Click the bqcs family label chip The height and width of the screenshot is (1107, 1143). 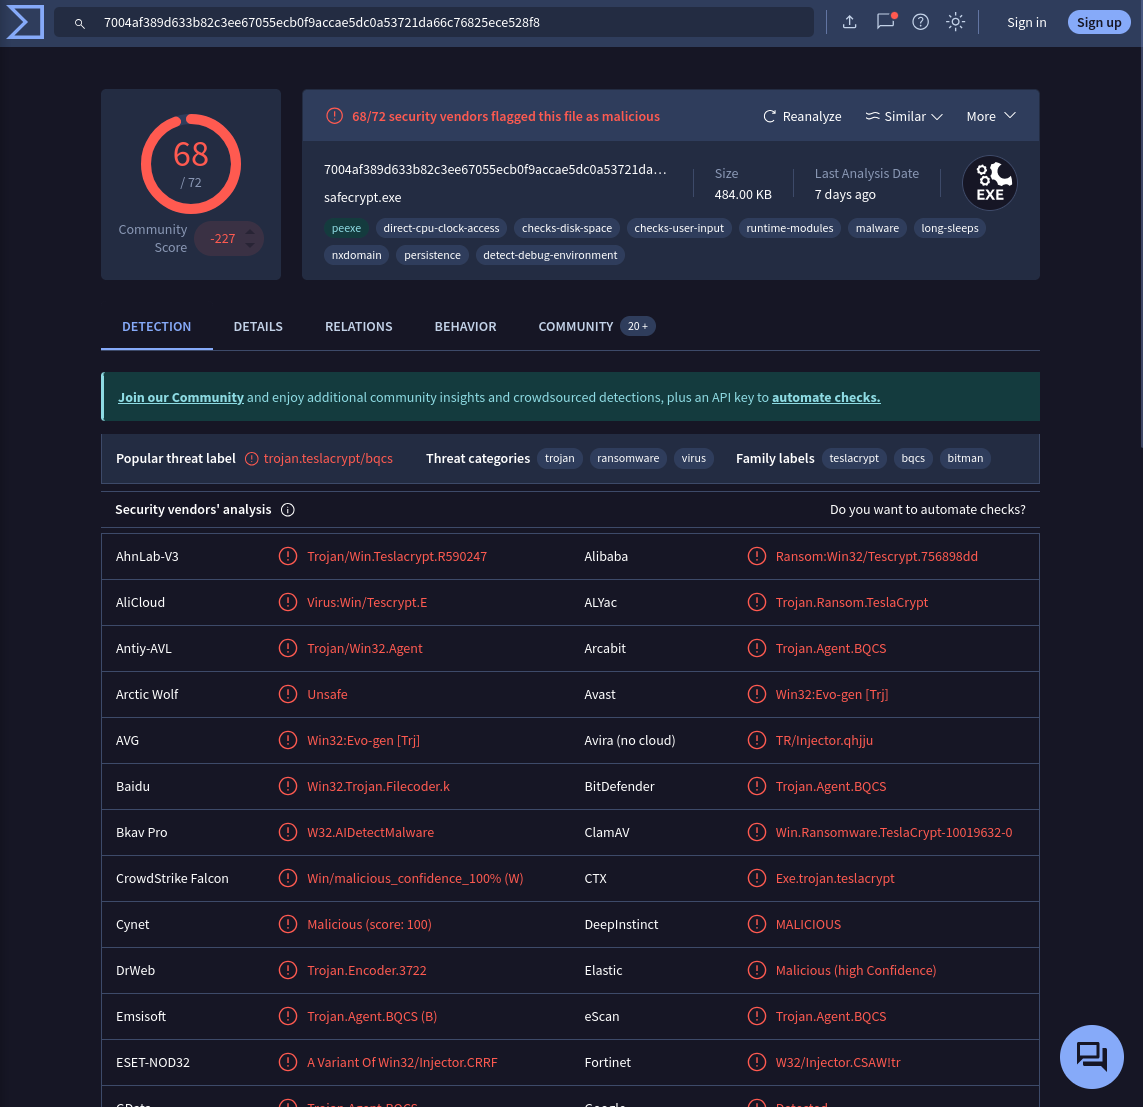click(x=913, y=458)
